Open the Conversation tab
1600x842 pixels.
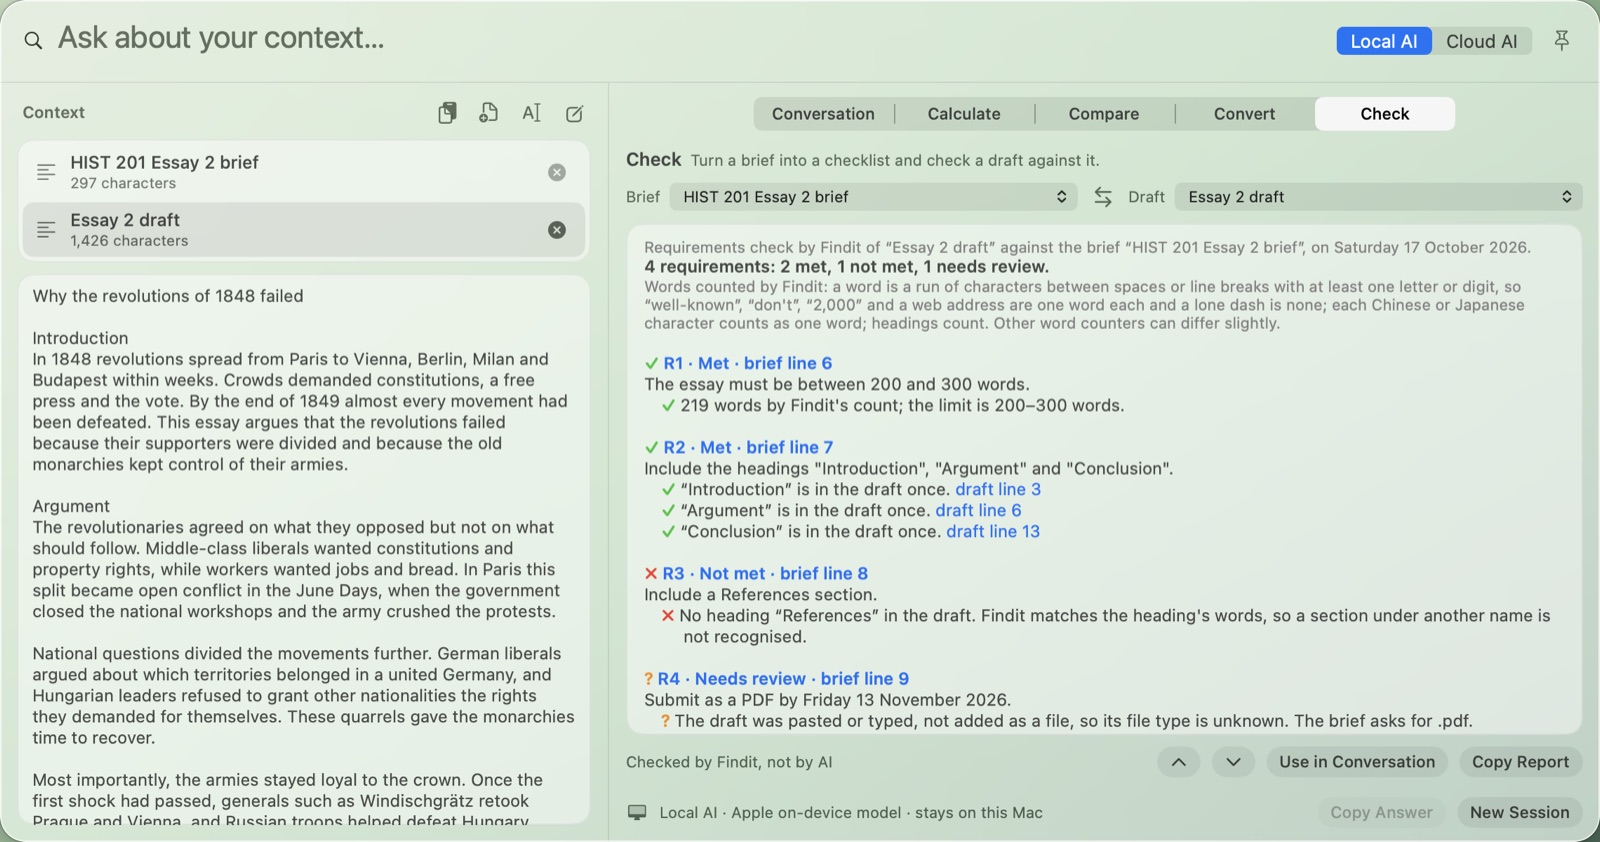pyautogui.click(x=823, y=114)
